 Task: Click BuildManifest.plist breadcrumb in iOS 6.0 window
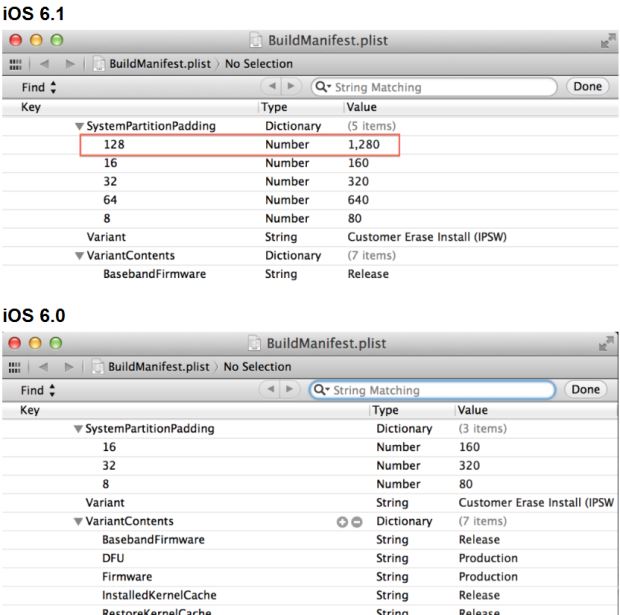(151, 367)
